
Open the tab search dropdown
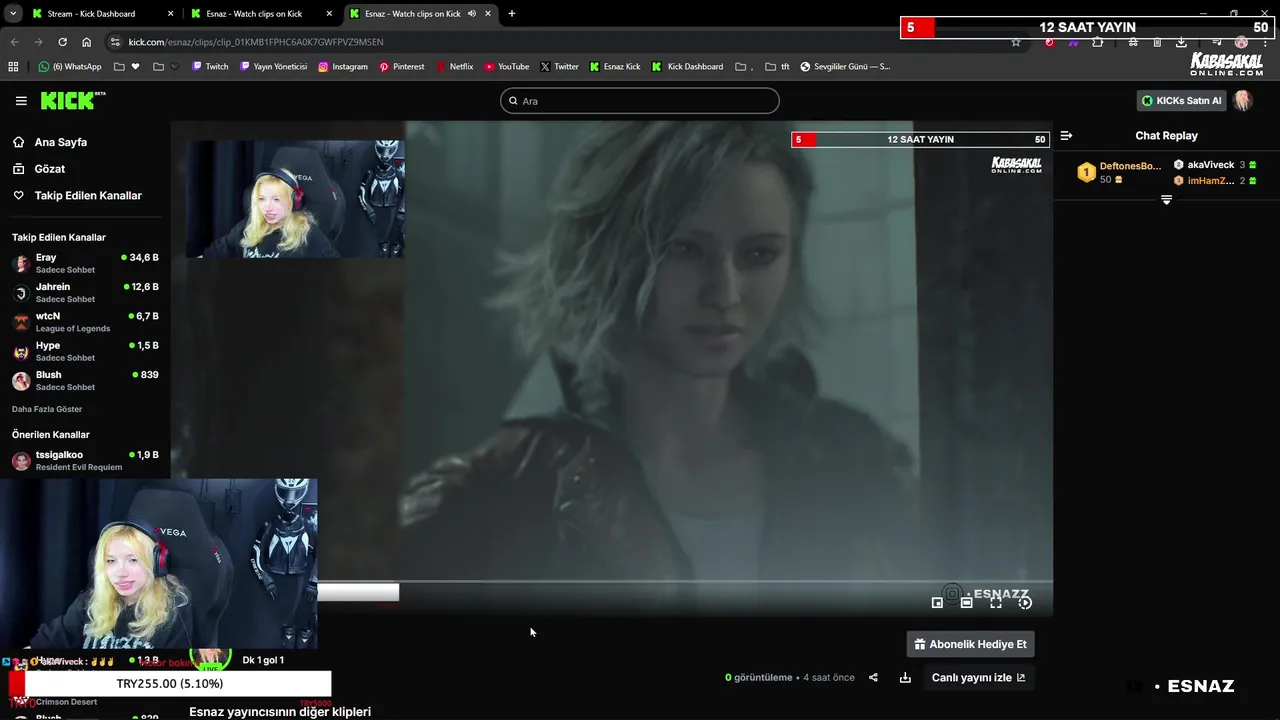click(13, 14)
